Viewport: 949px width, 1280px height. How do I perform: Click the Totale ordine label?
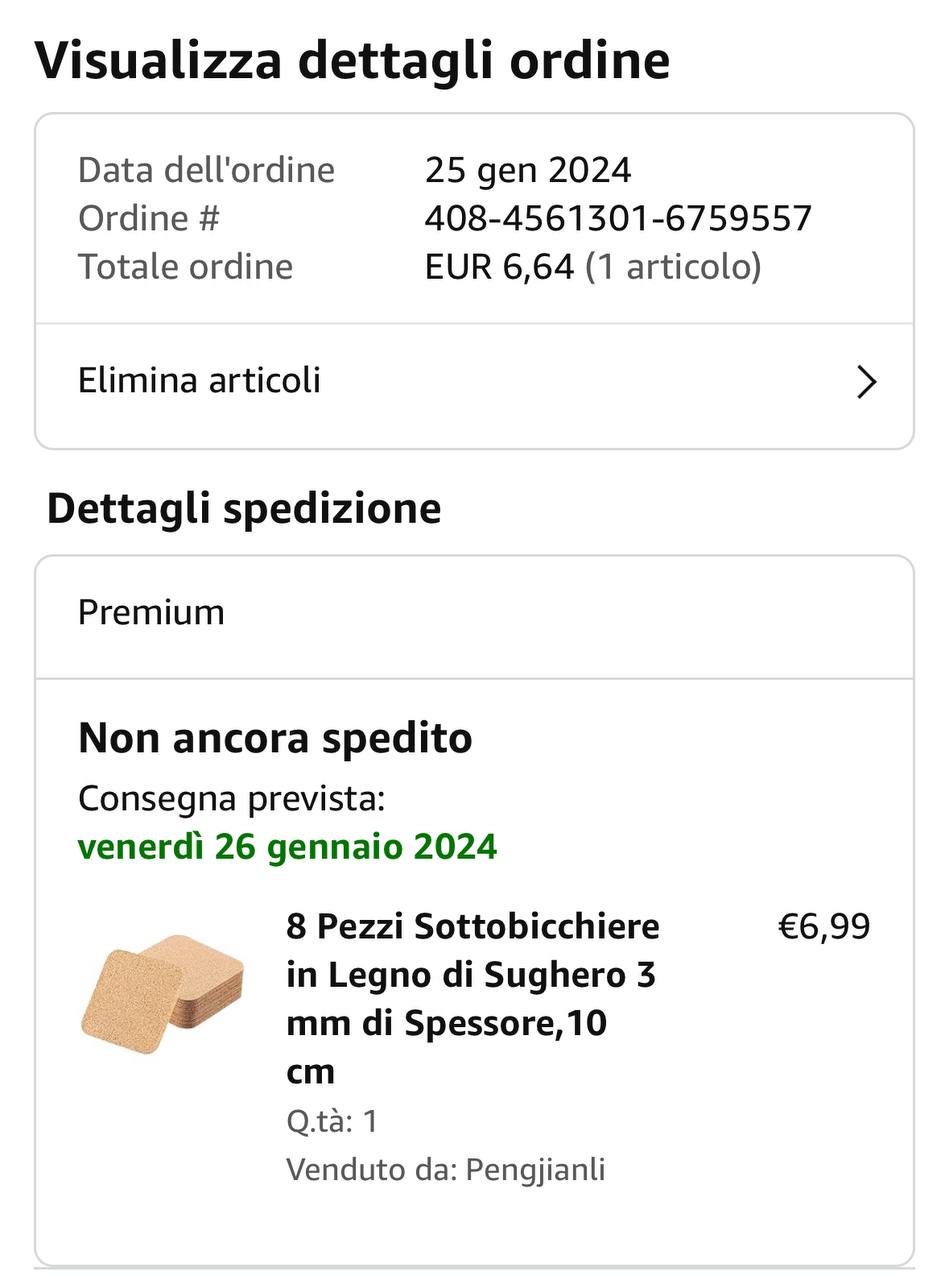(185, 267)
